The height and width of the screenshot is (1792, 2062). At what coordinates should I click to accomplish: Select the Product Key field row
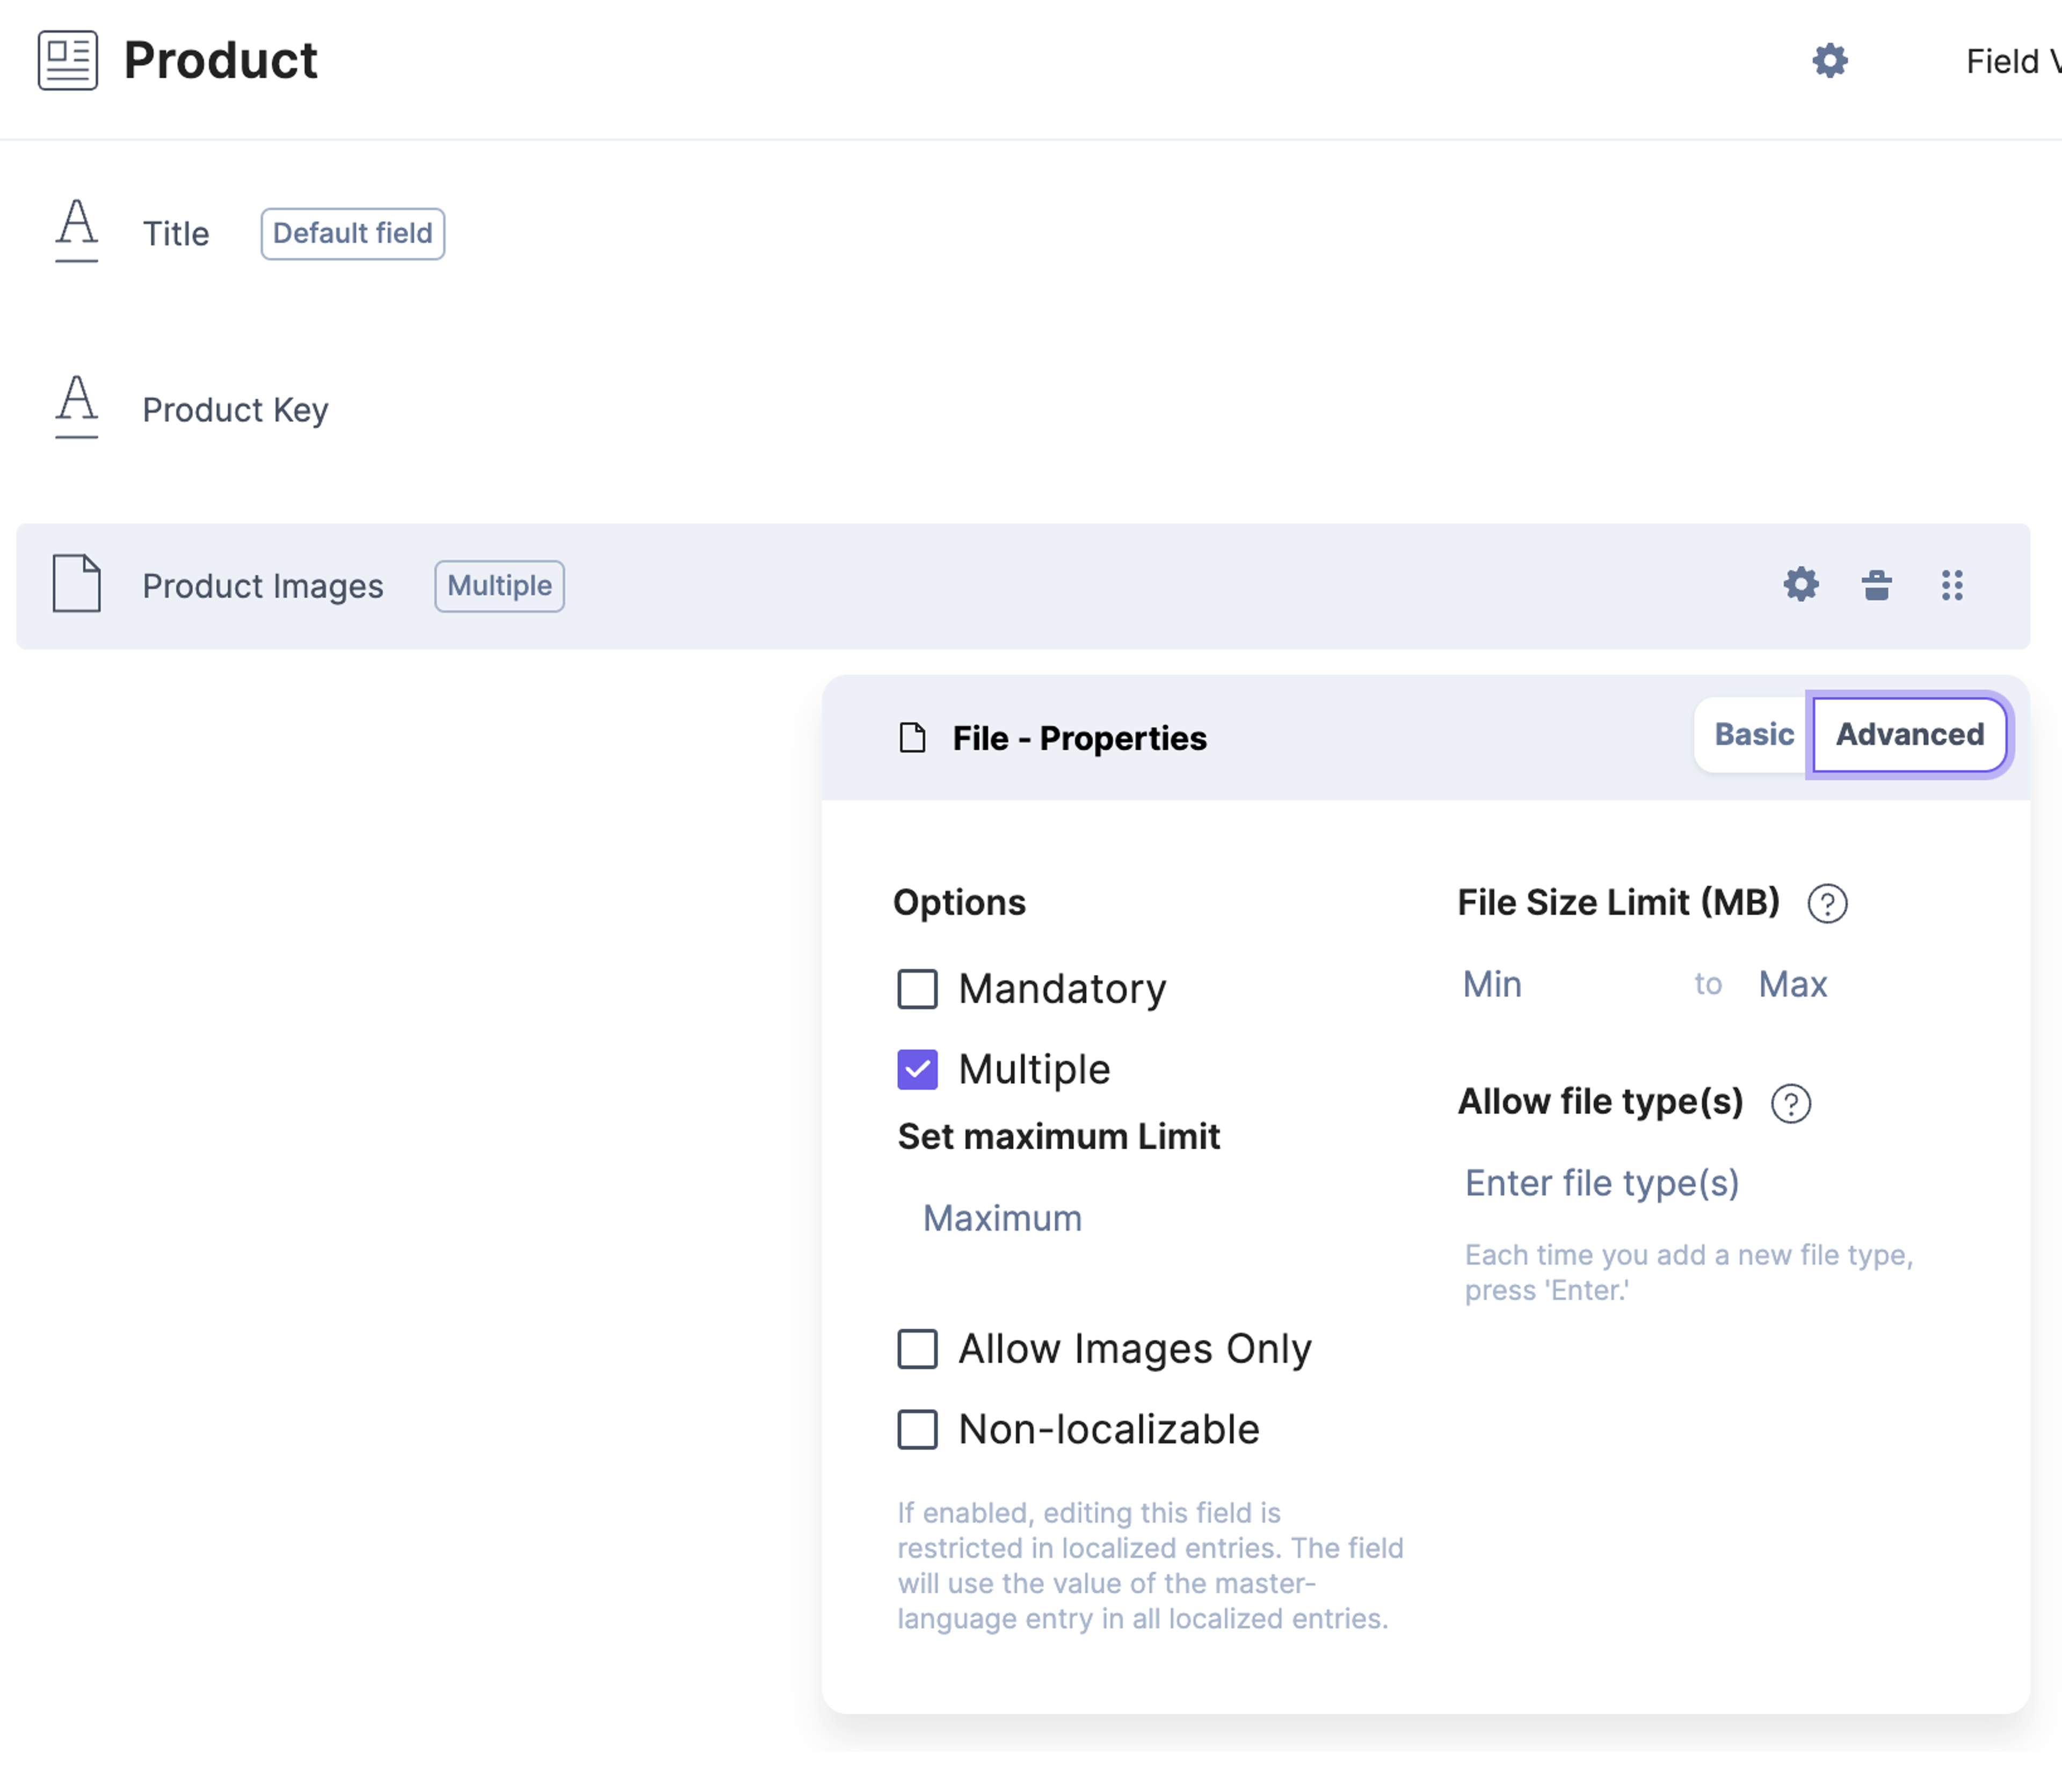tap(1023, 409)
